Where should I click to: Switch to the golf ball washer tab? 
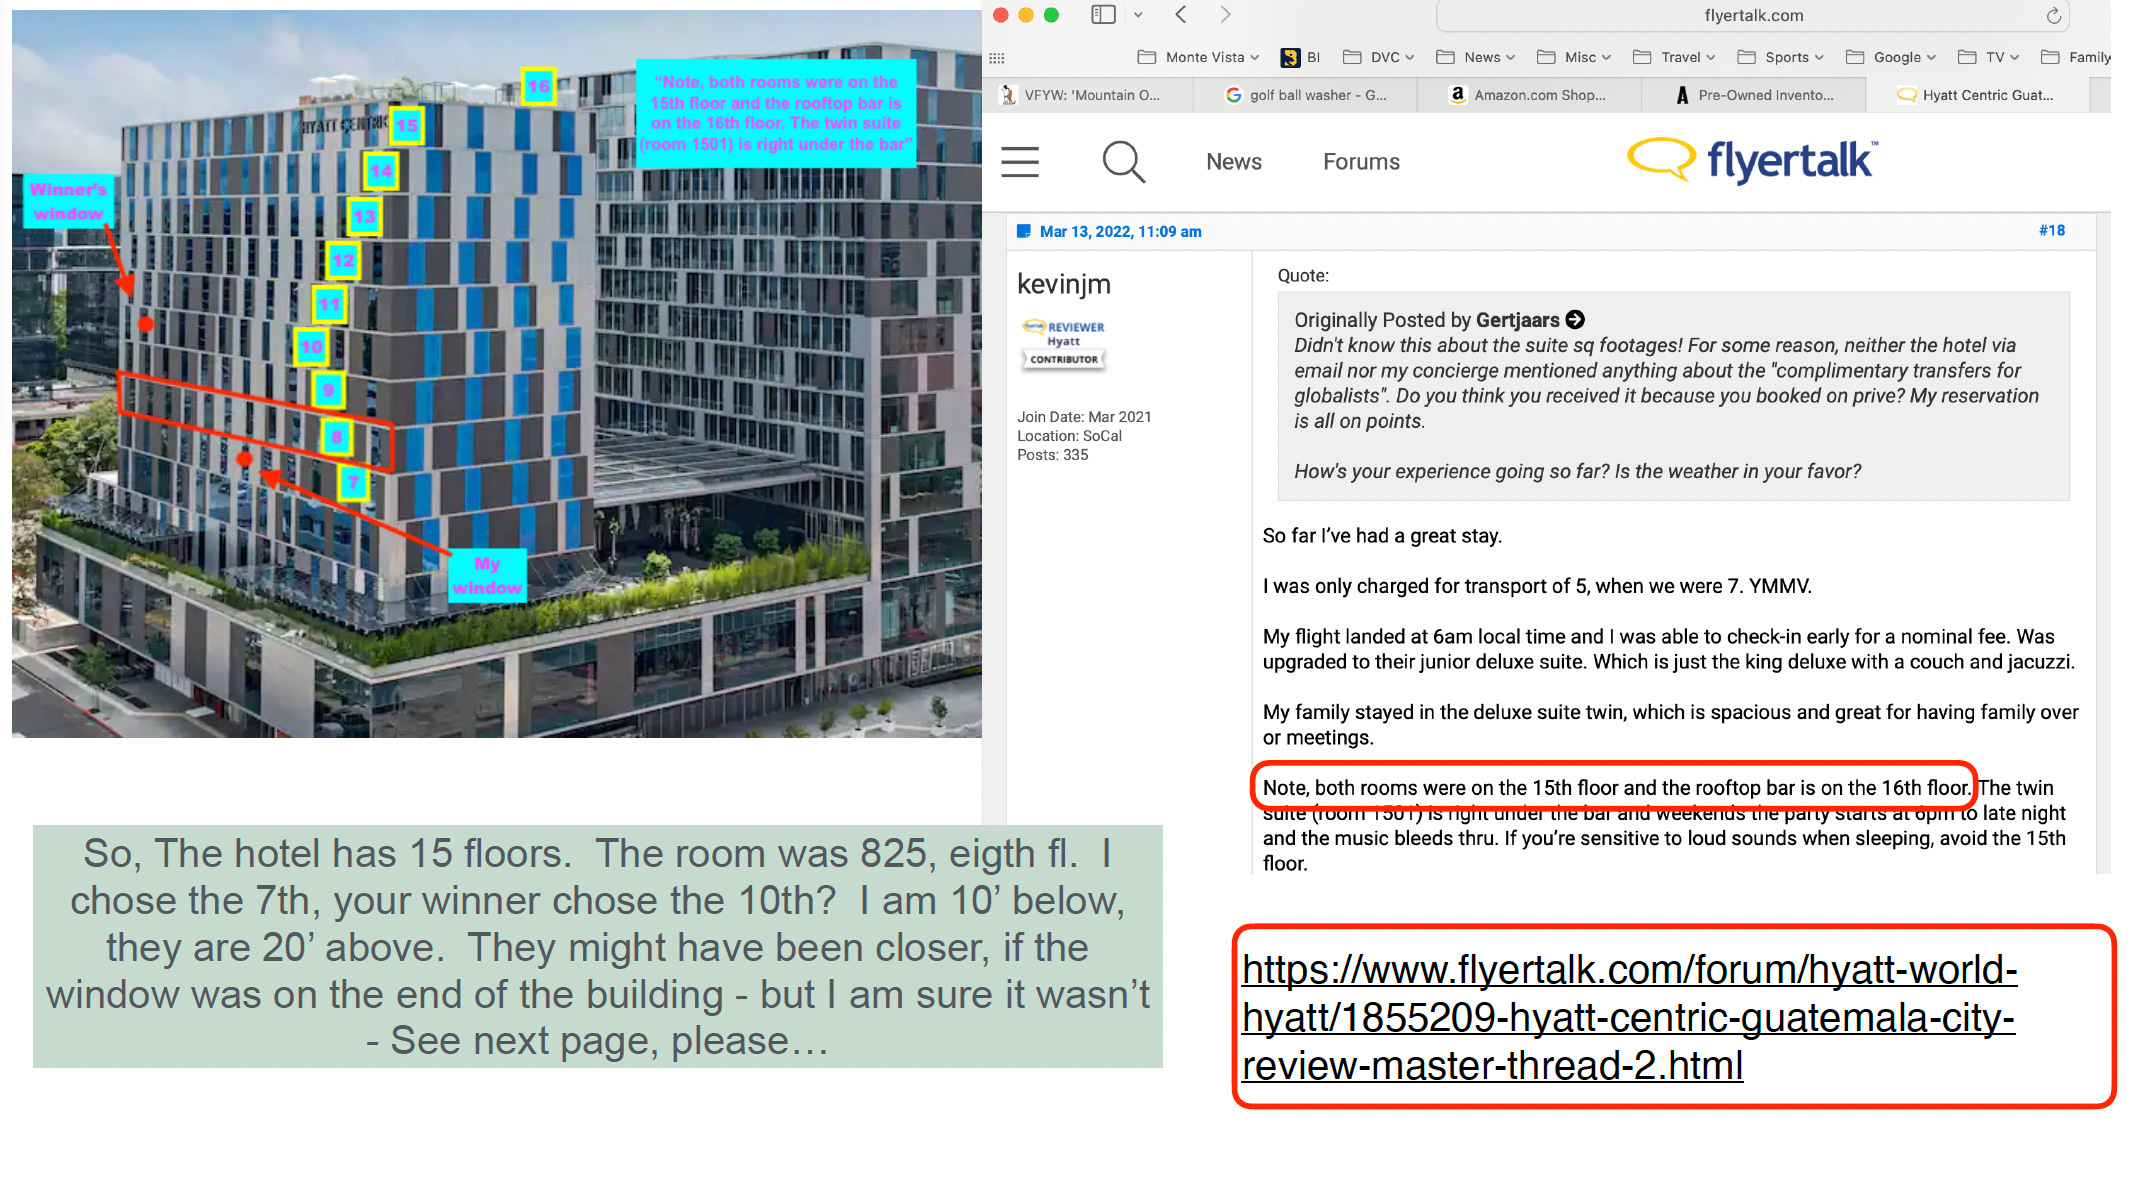point(1305,95)
